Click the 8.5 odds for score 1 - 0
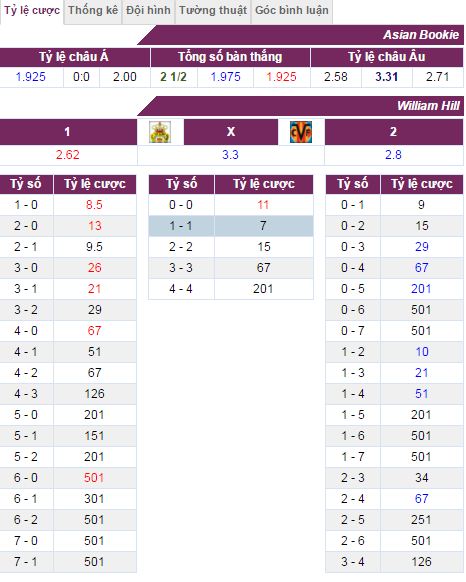Screen dimensions: 466x582 94,205
